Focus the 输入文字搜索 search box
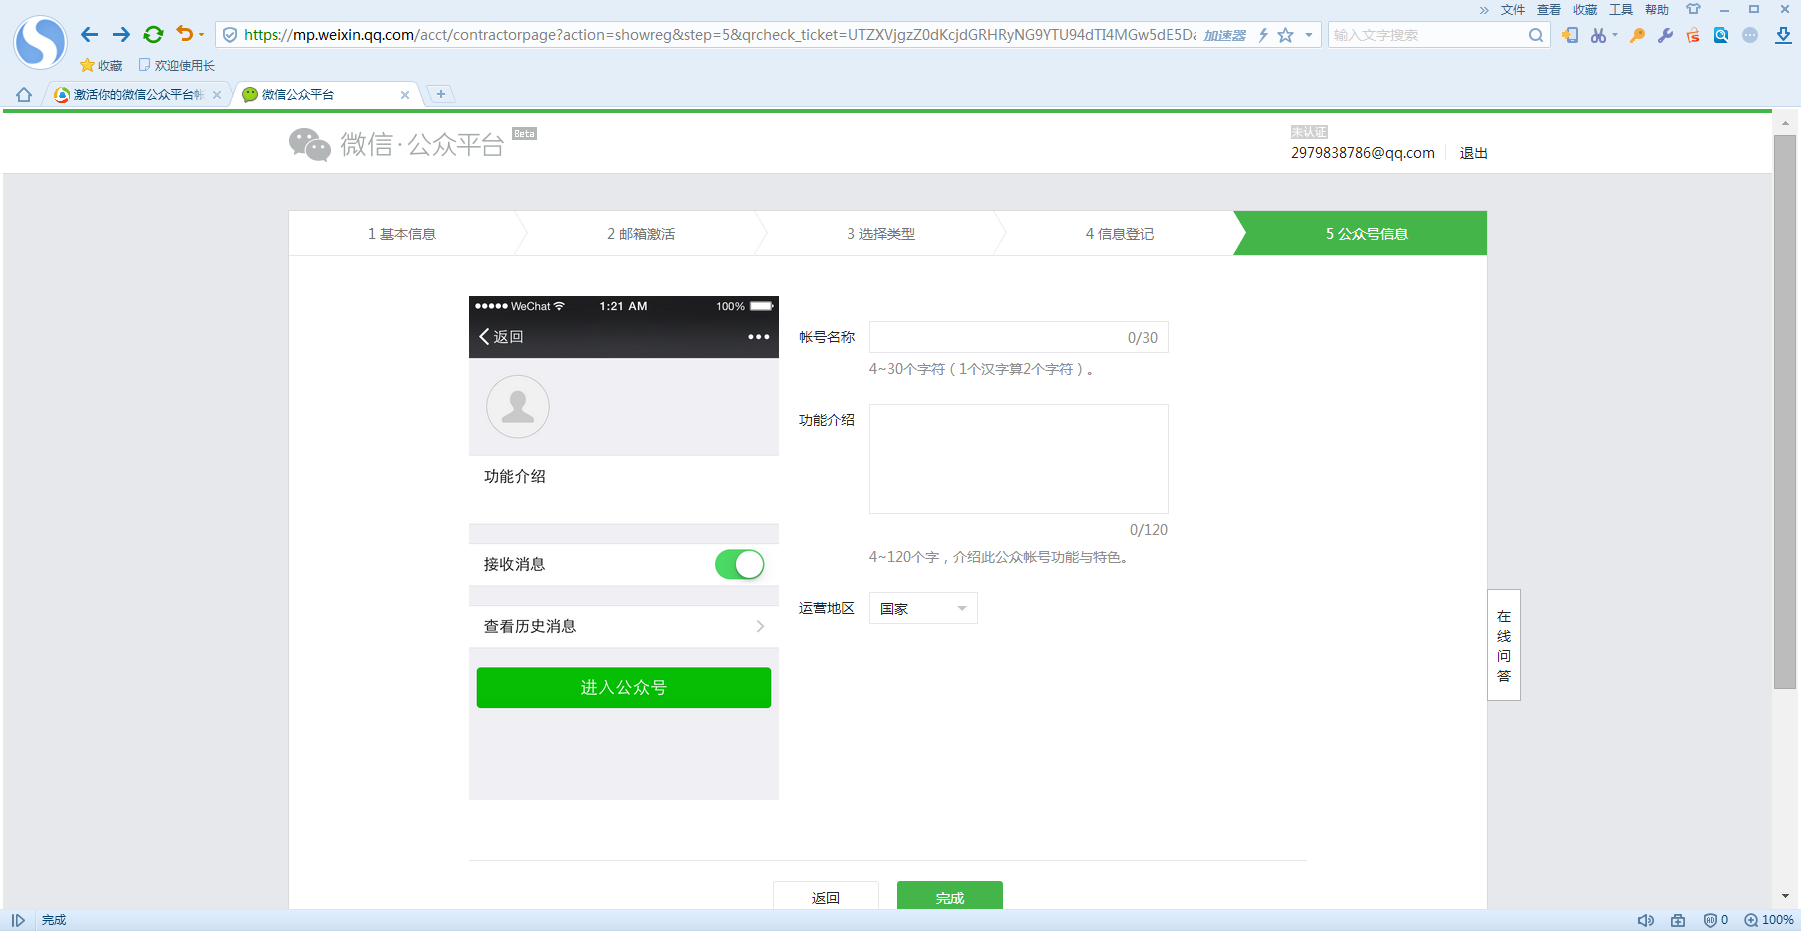Image resolution: width=1801 pixels, height=931 pixels. (1426, 35)
